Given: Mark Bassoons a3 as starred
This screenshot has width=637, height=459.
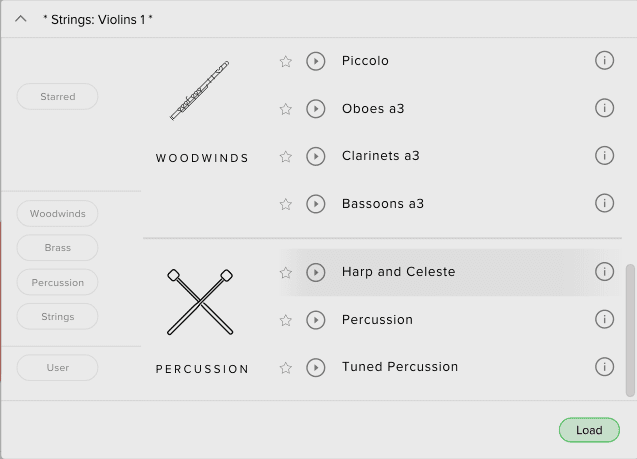Looking at the screenshot, I should pos(286,204).
